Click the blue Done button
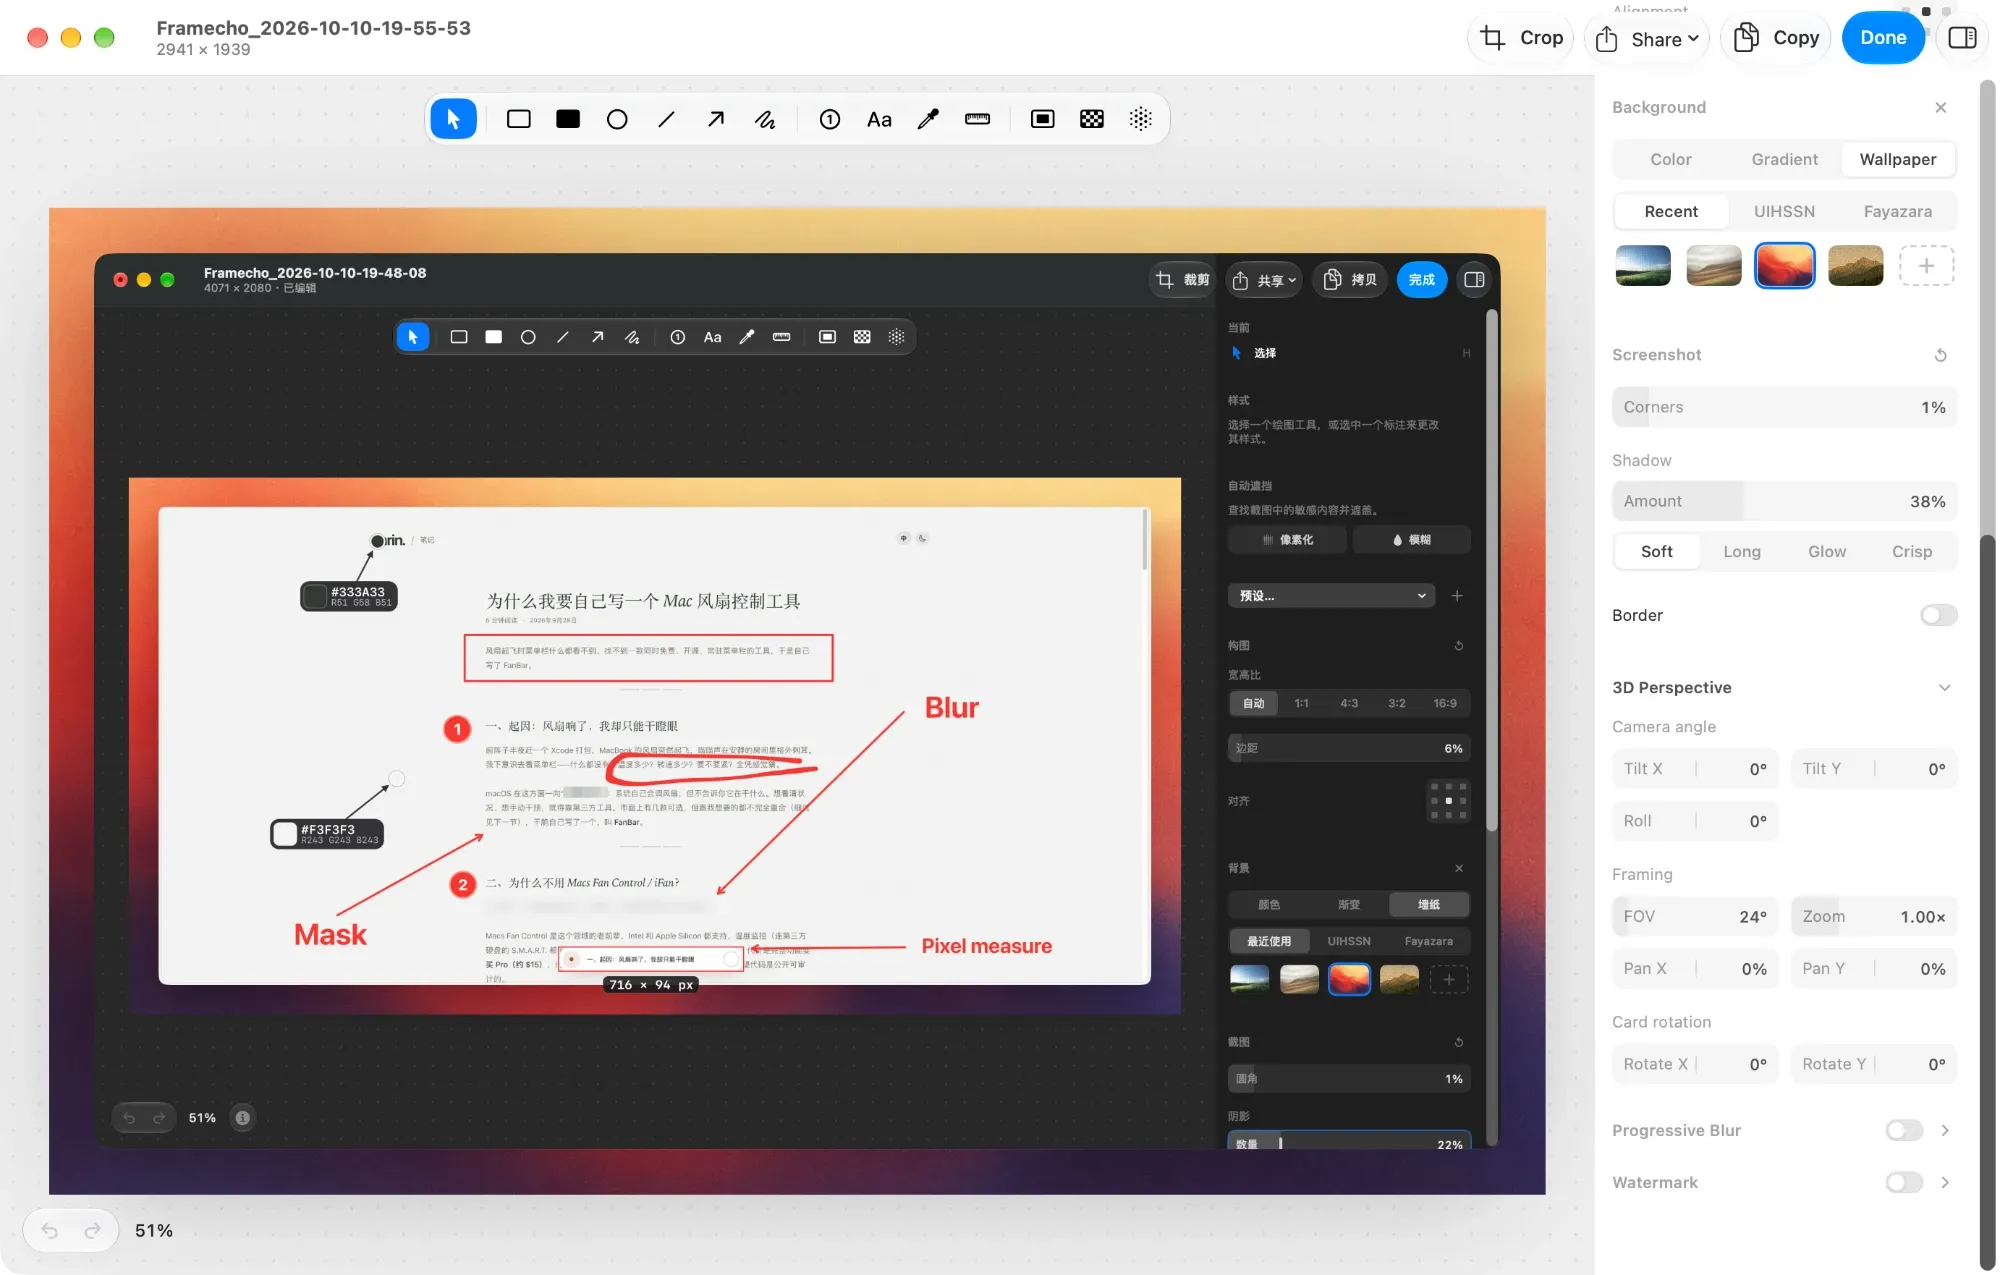Image resolution: width=2000 pixels, height=1275 pixels. 1882,38
